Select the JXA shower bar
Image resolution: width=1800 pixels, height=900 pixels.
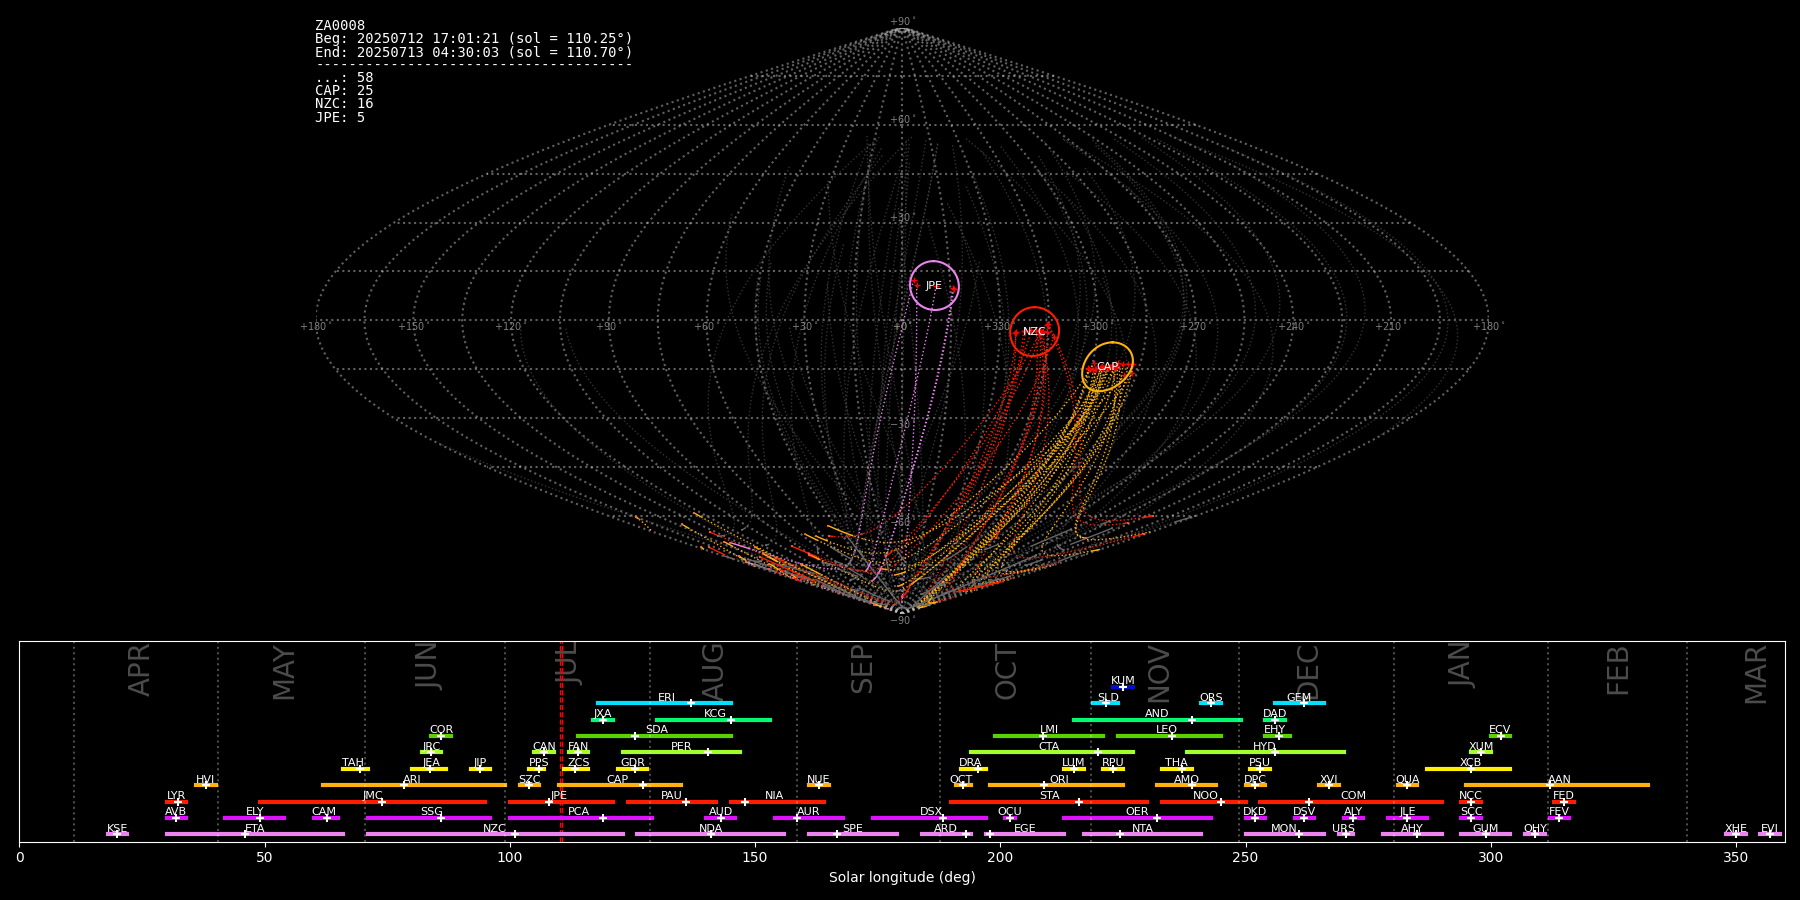coord(603,720)
